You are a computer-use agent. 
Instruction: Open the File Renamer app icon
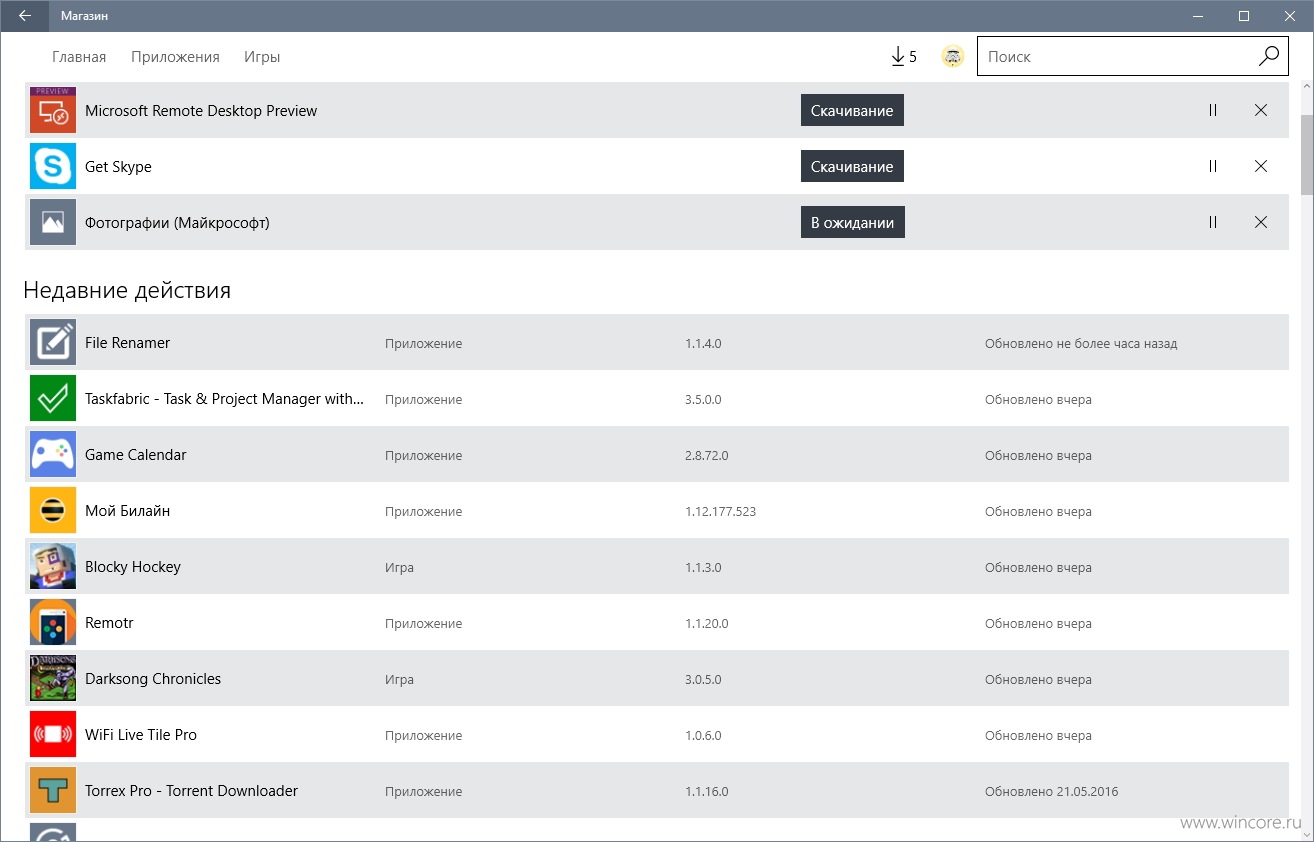(53, 342)
